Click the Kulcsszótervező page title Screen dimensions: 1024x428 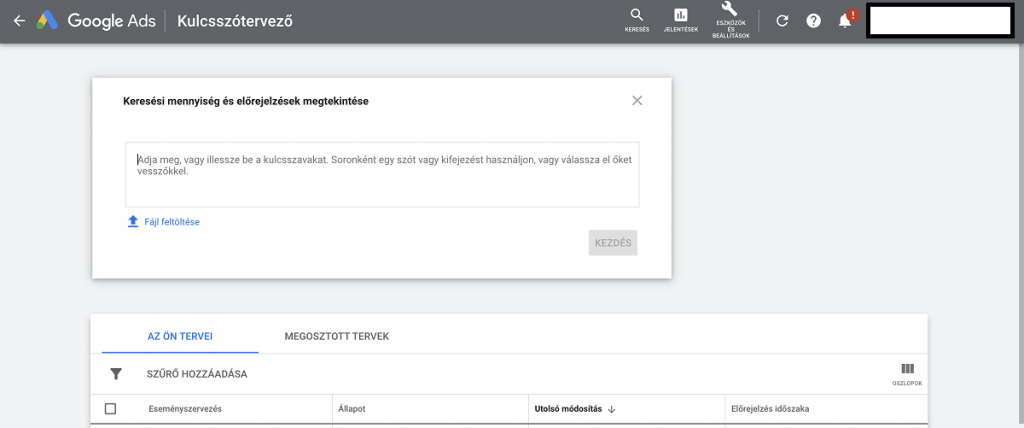[x=236, y=21]
